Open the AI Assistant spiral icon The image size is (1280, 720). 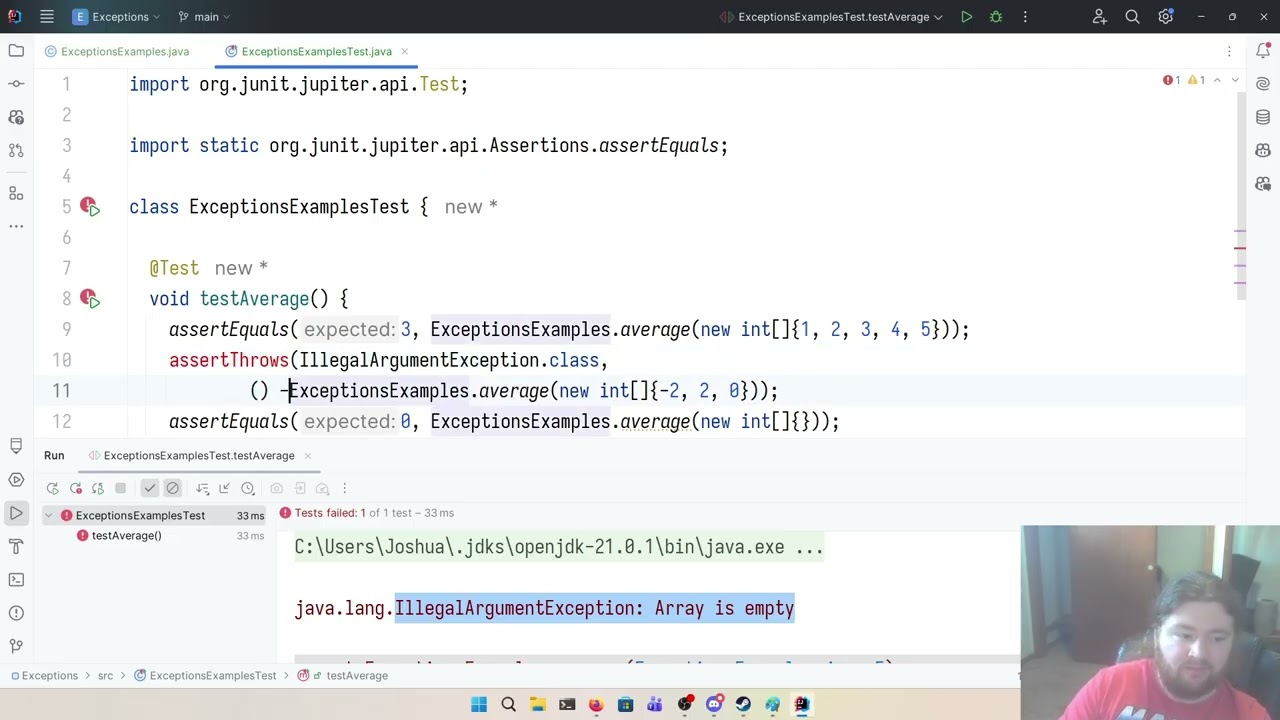tap(1263, 84)
